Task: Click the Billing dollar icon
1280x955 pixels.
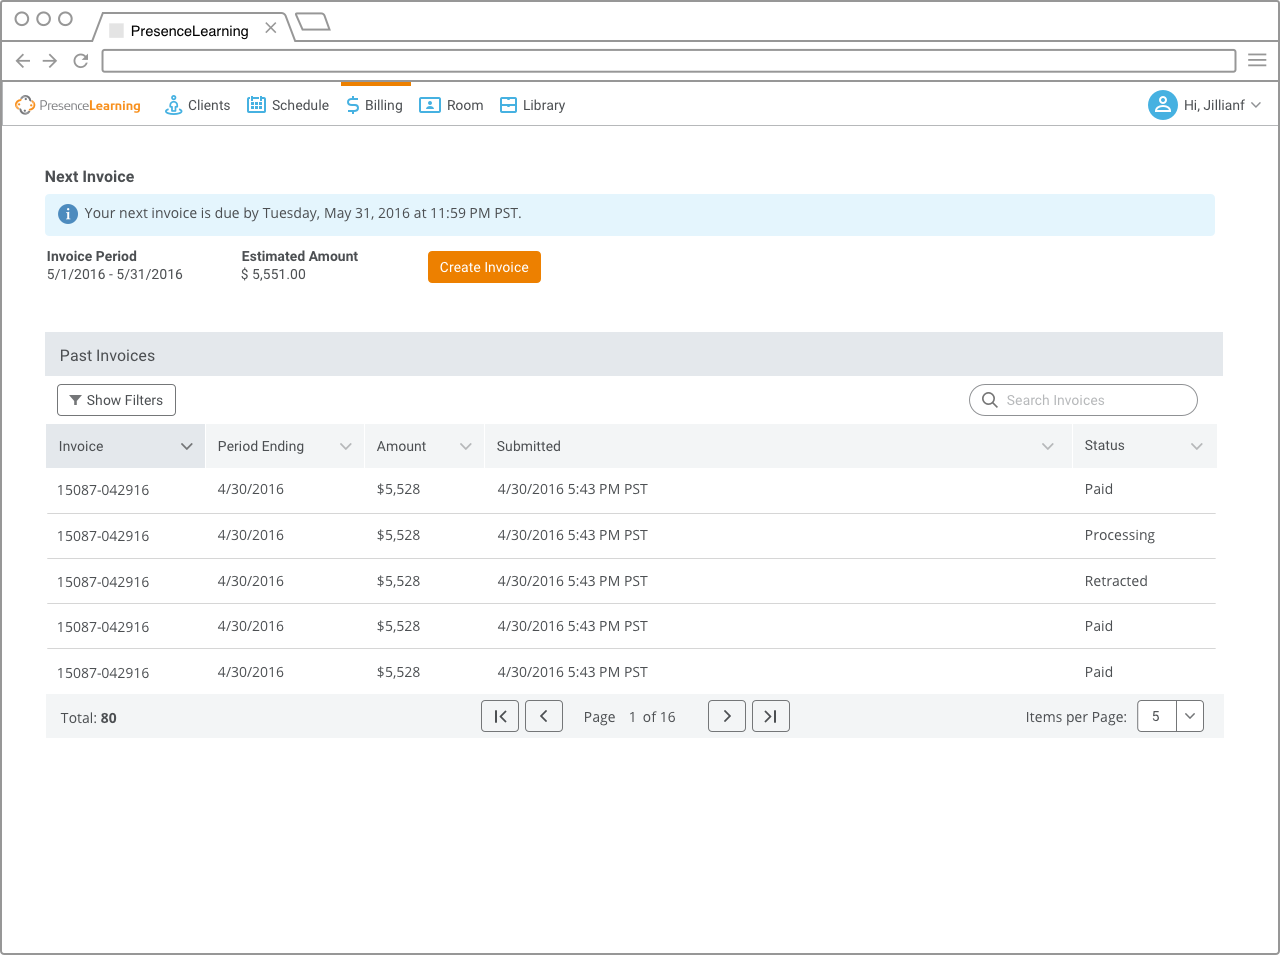Action: coord(352,105)
